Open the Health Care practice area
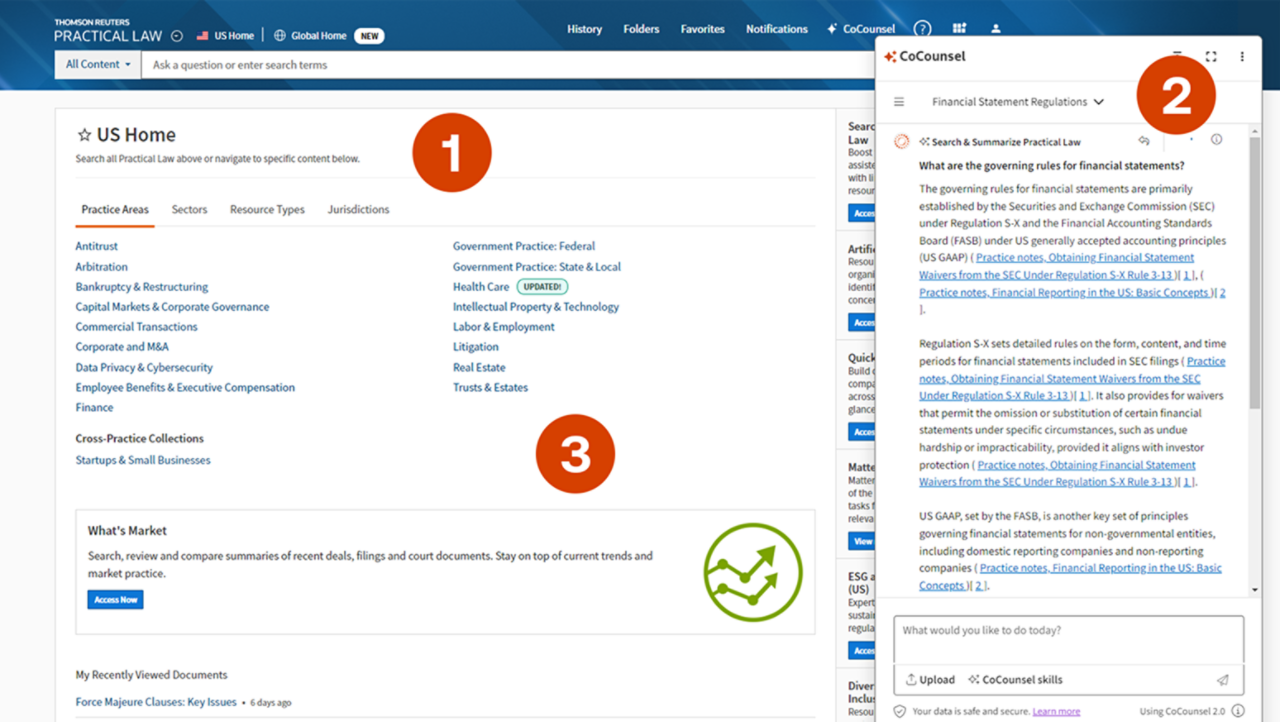This screenshot has width=1280, height=722. tap(481, 287)
